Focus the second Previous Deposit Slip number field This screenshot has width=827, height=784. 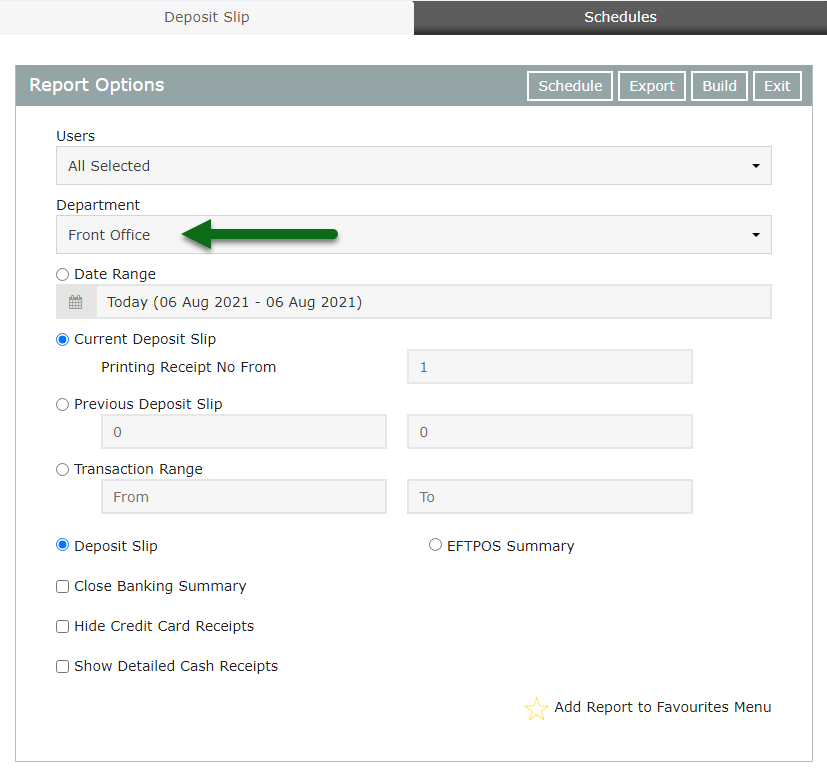[x=550, y=432]
